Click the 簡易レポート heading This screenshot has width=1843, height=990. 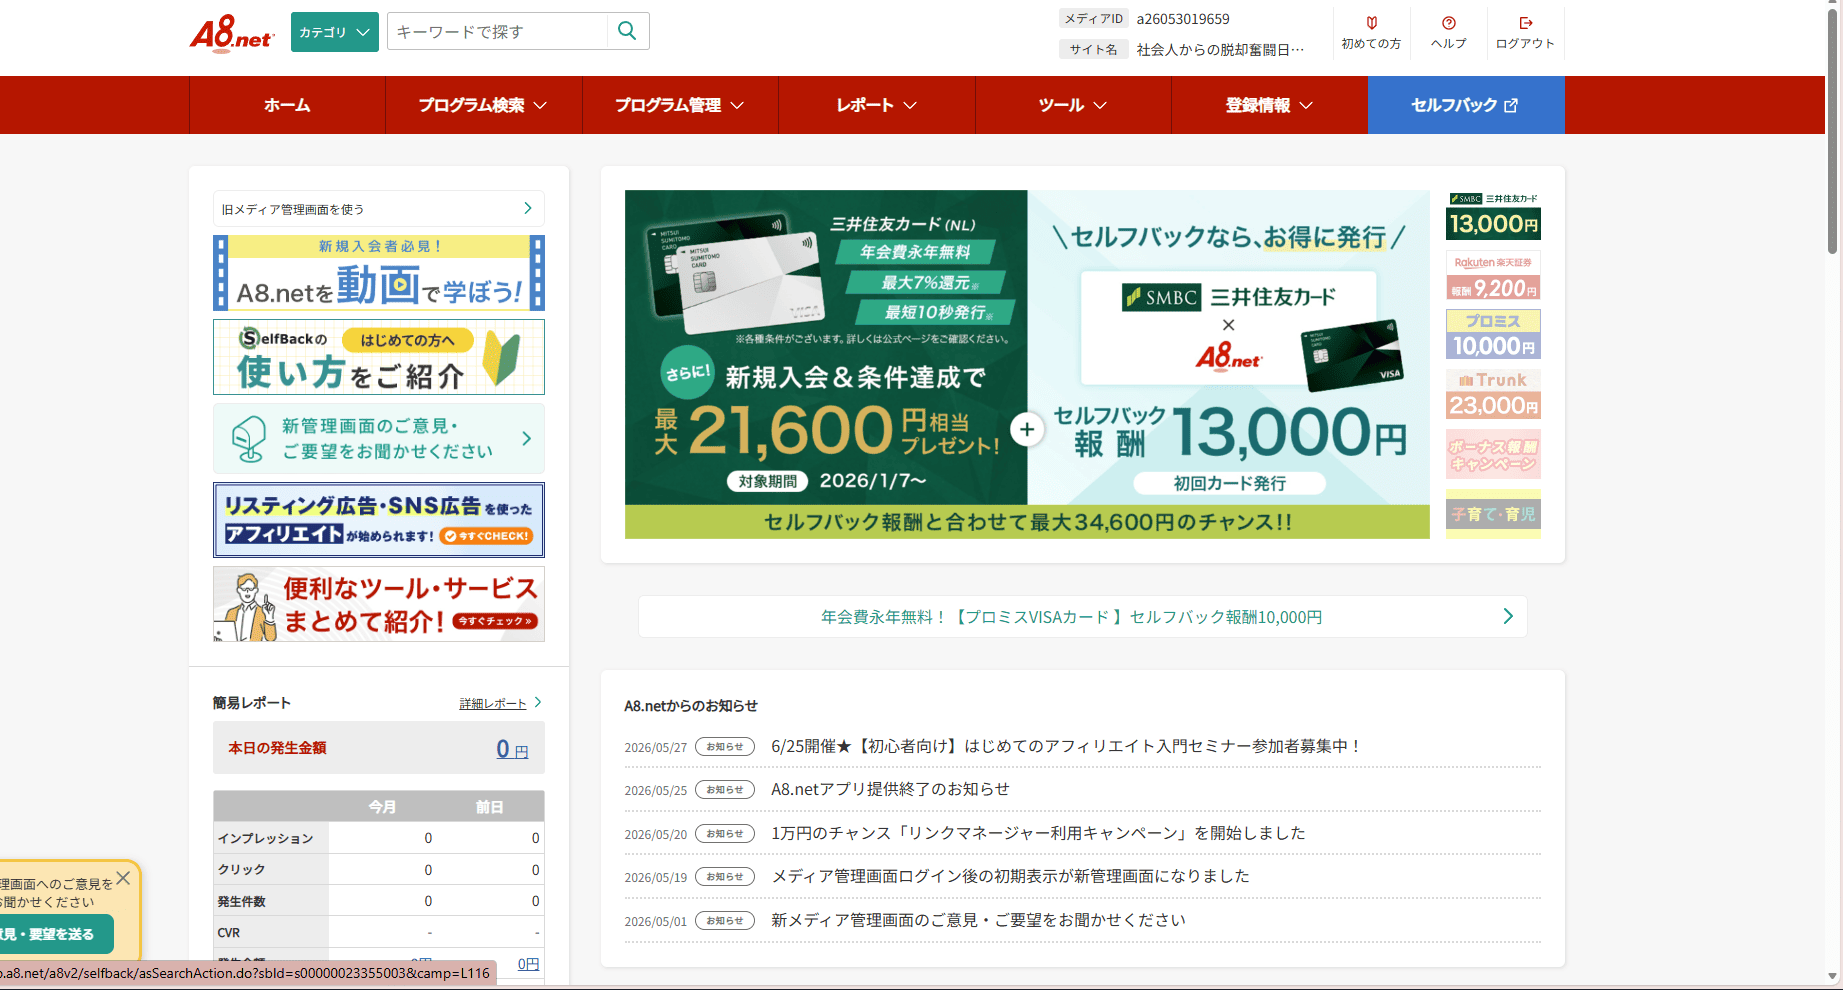click(x=252, y=703)
